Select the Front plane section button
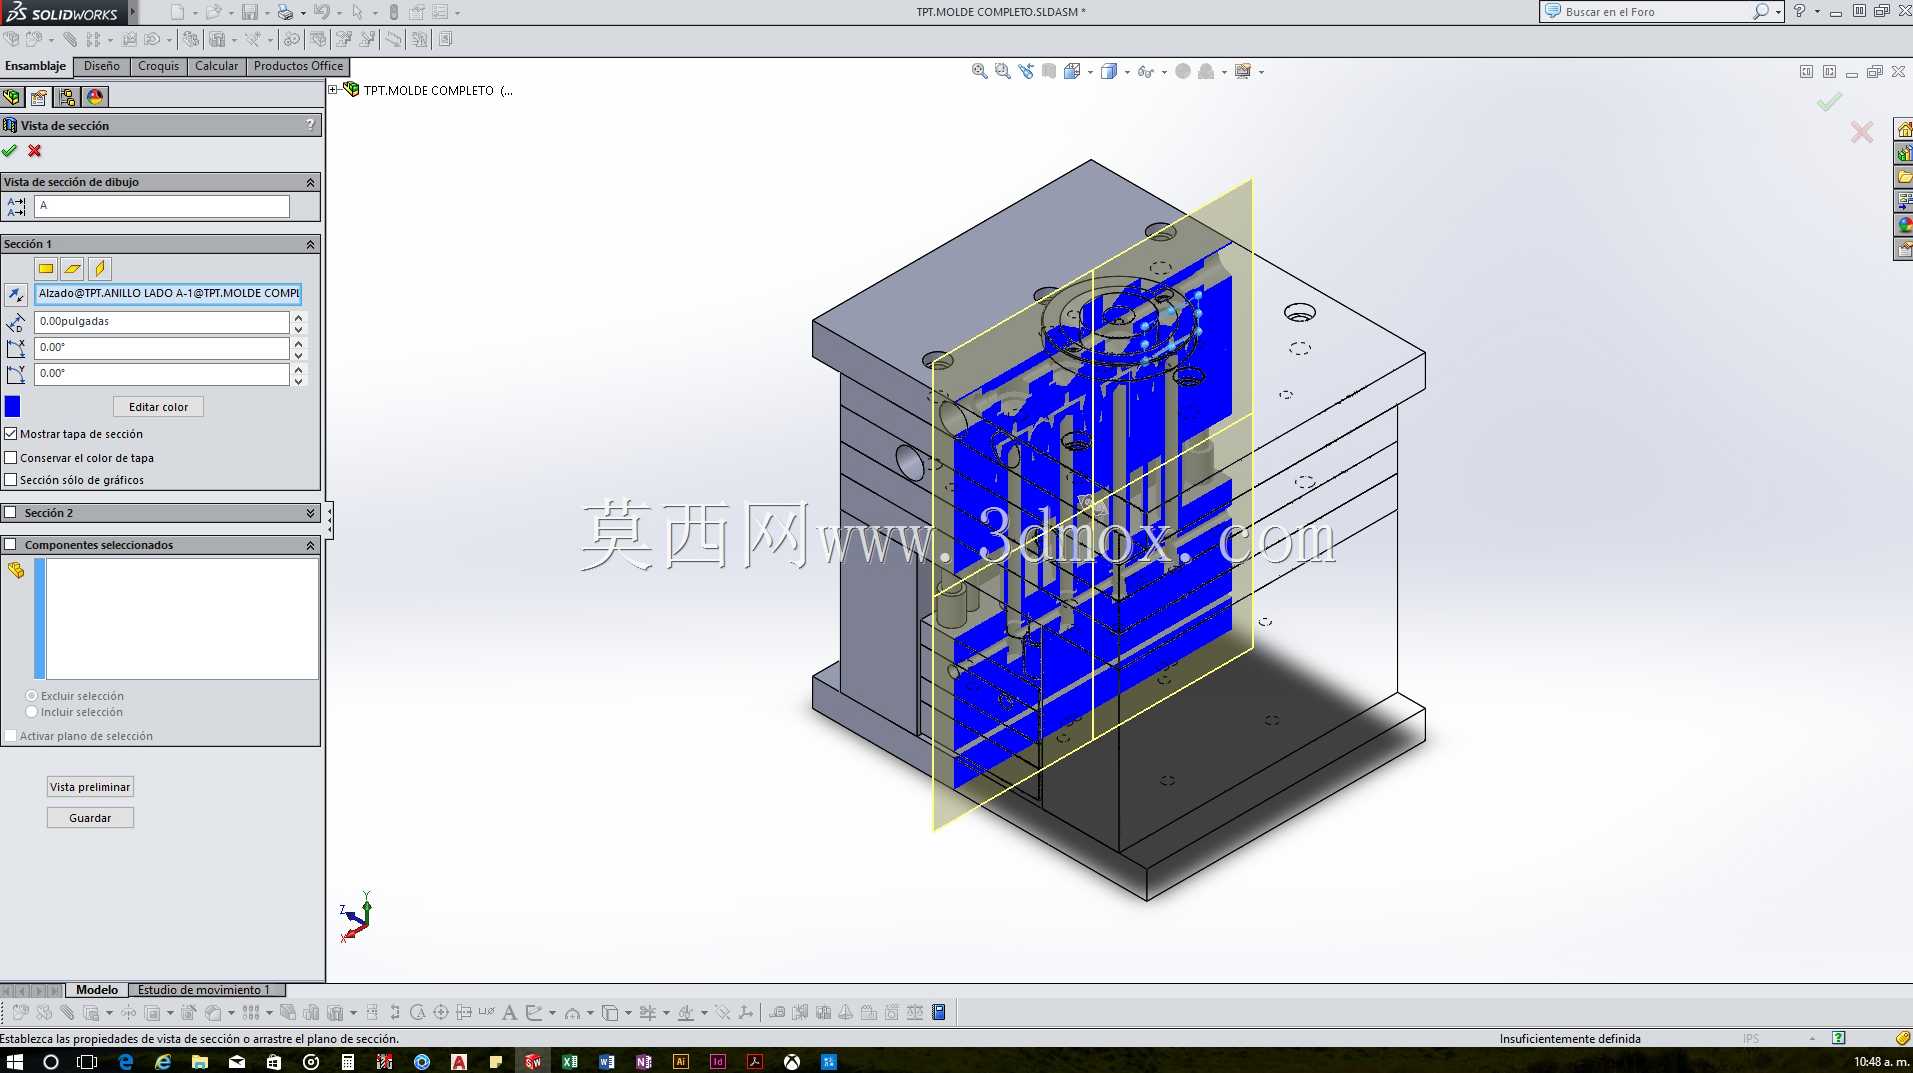The width and height of the screenshot is (1913, 1073). point(46,268)
